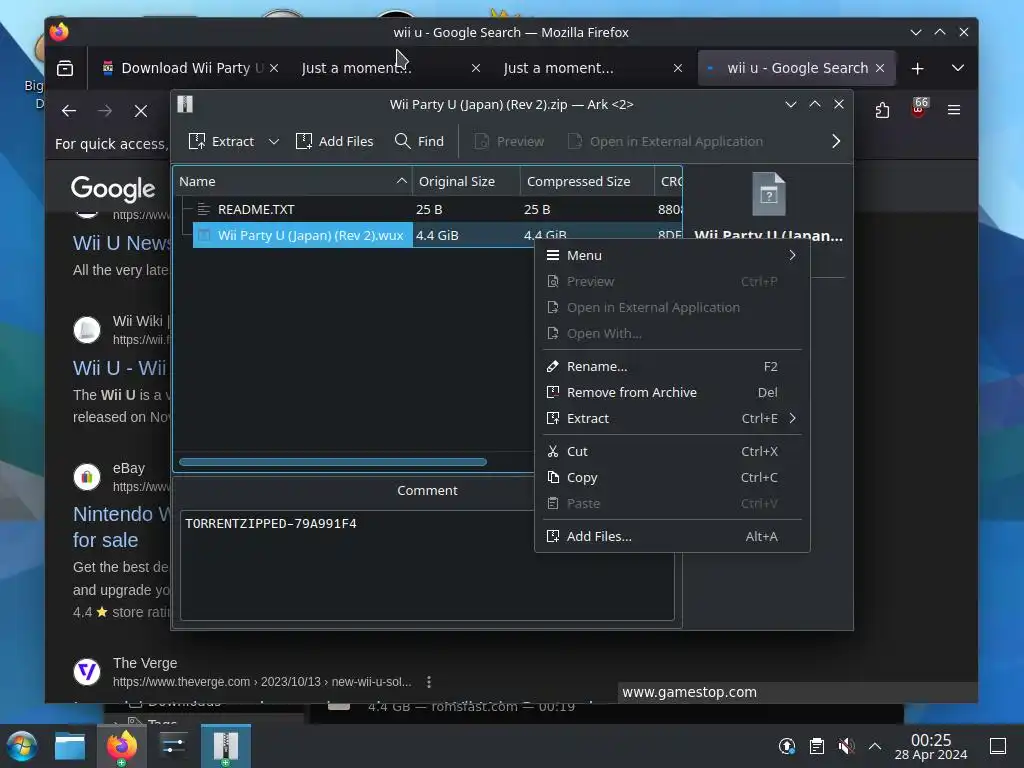Expand the Ark toolbar overflow chevron
The width and height of the screenshot is (1024, 768).
tap(836, 141)
